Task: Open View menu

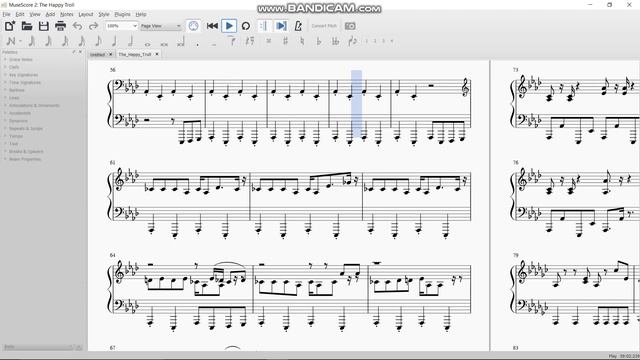Action: click(x=34, y=14)
